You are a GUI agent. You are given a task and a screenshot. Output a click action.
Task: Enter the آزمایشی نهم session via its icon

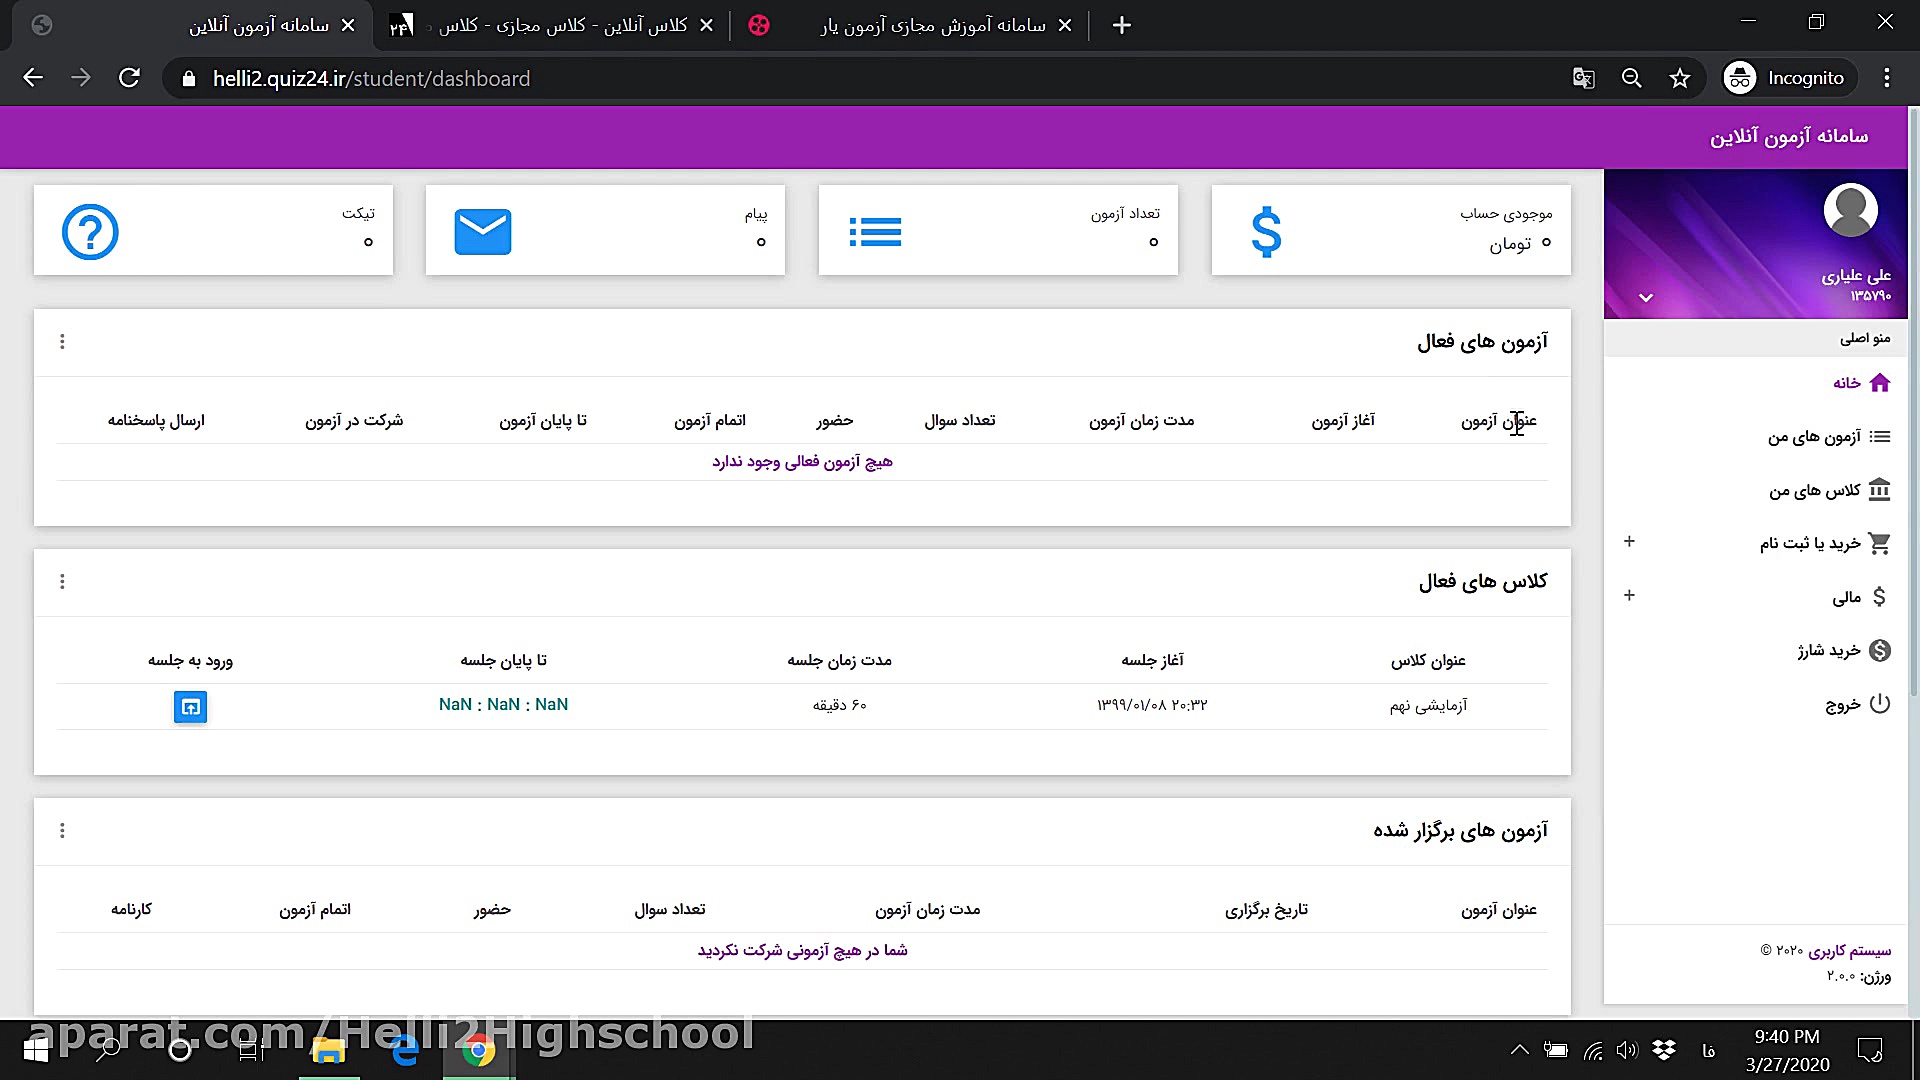pyautogui.click(x=190, y=707)
